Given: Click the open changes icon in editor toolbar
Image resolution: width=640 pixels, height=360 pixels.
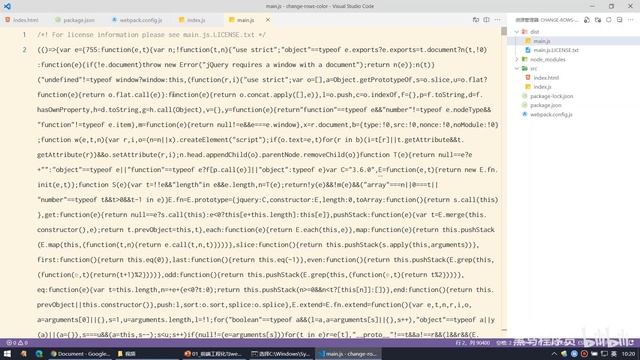Looking at the screenshot, I should pyautogui.click(x=476, y=20).
